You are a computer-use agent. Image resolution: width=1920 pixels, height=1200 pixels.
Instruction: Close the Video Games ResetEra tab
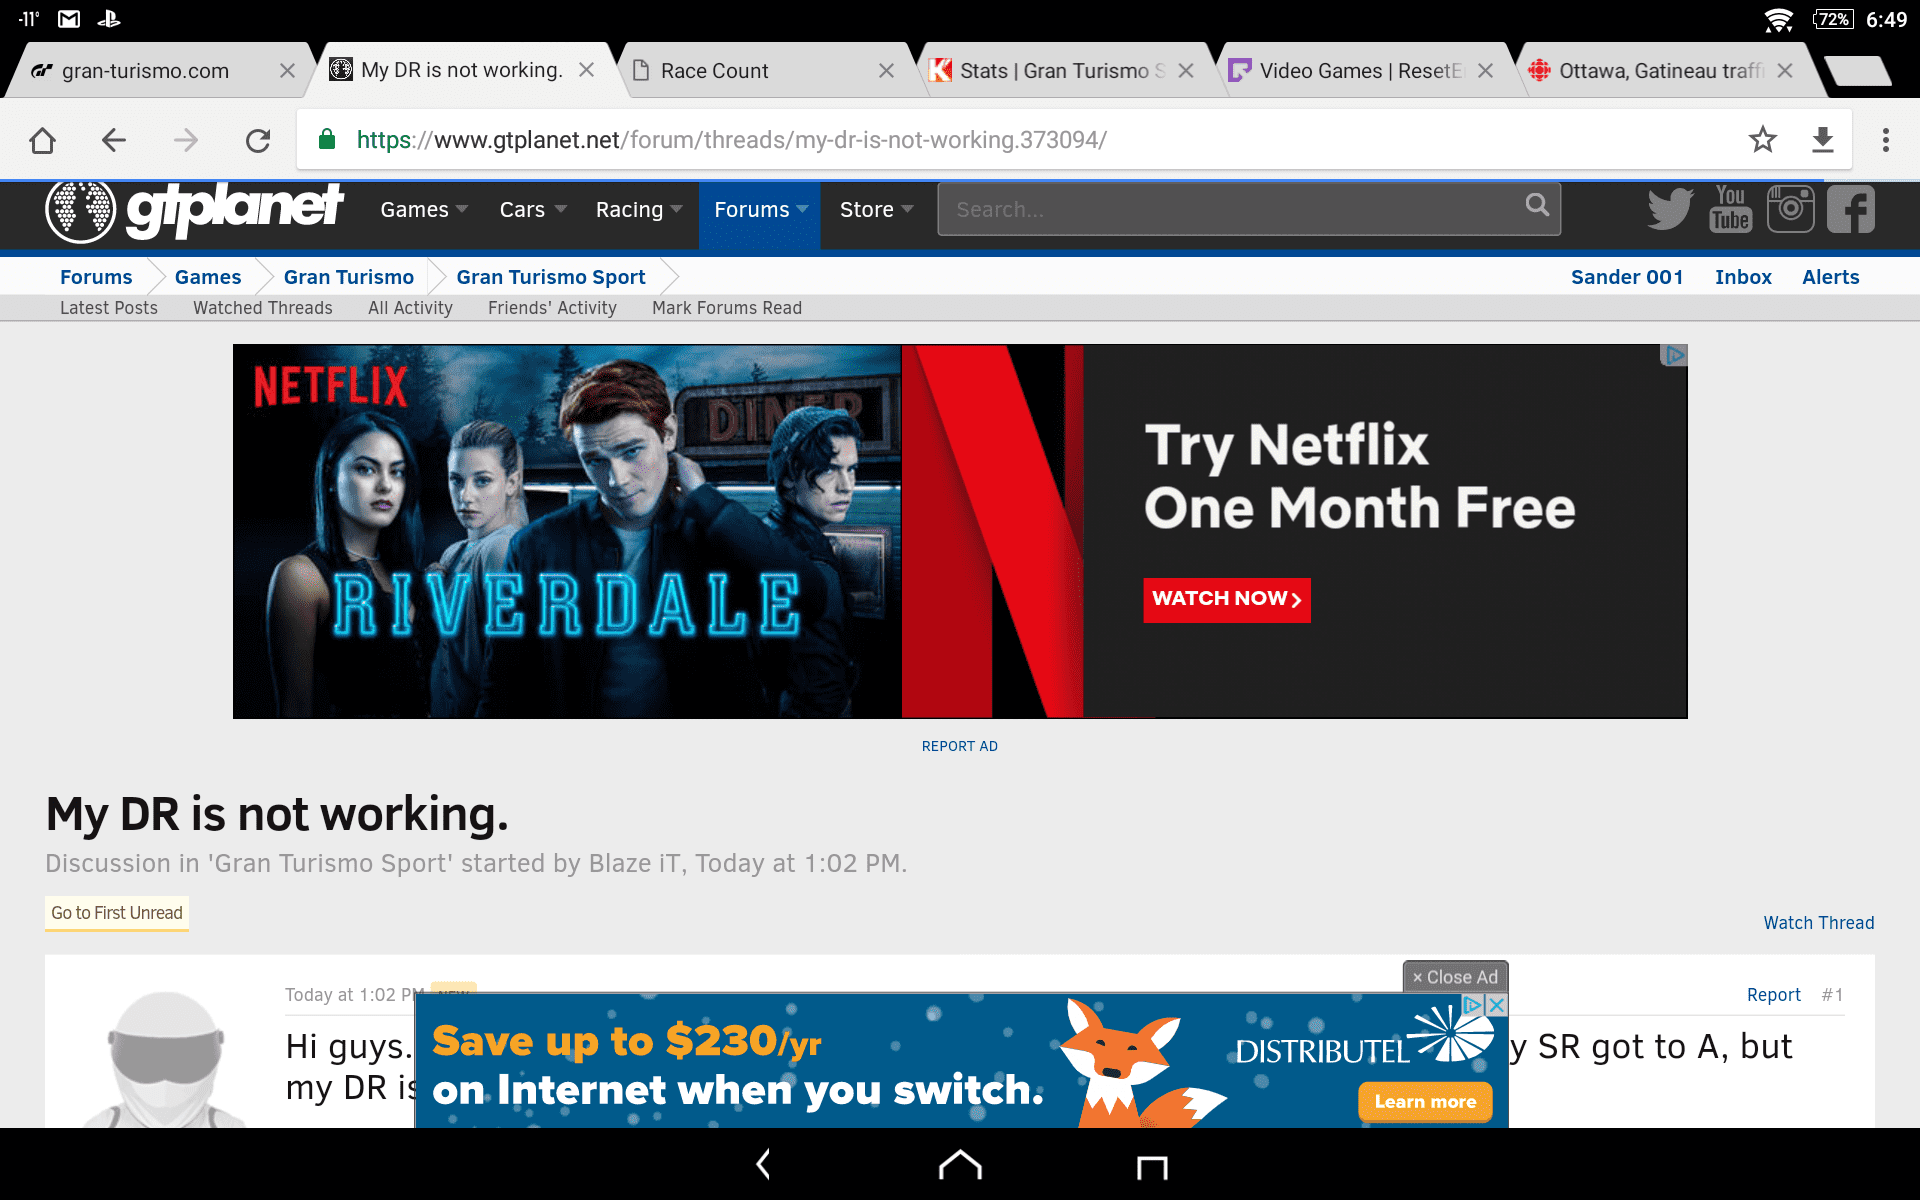tap(1486, 71)
